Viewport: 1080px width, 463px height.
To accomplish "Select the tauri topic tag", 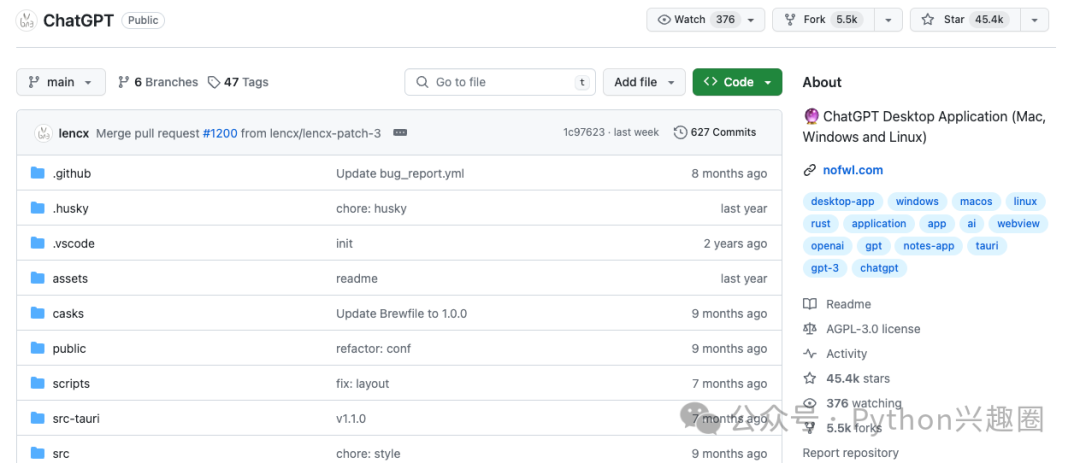I will 987,245.
